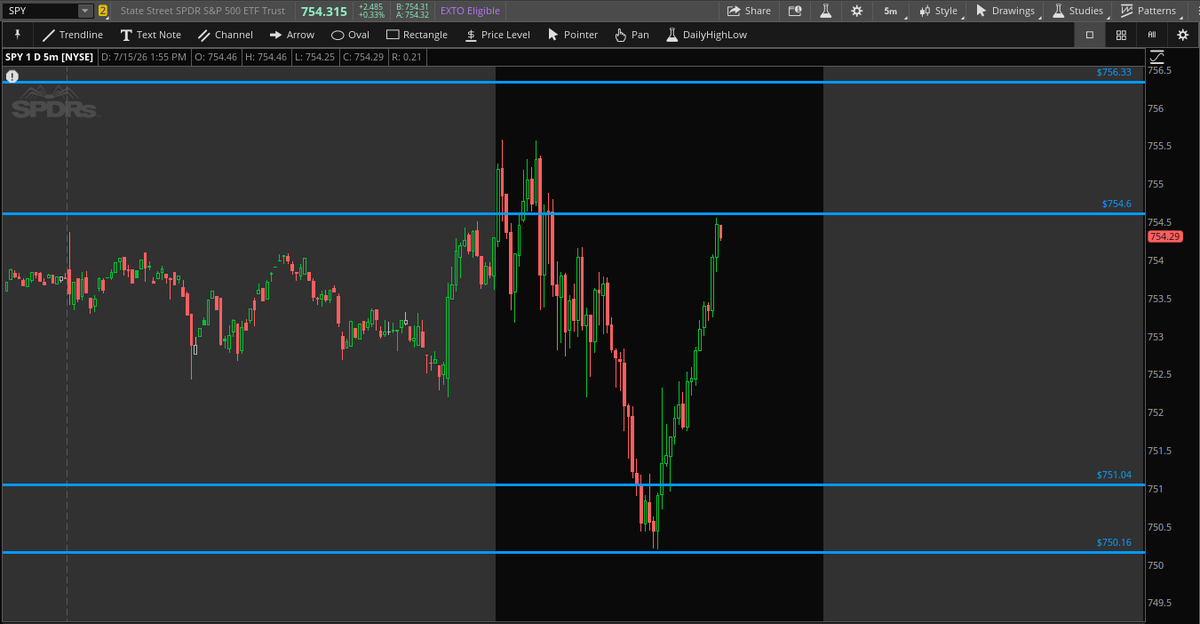Click the +0.33% percent change value
Screen dimensions: 1200x624
372,16
